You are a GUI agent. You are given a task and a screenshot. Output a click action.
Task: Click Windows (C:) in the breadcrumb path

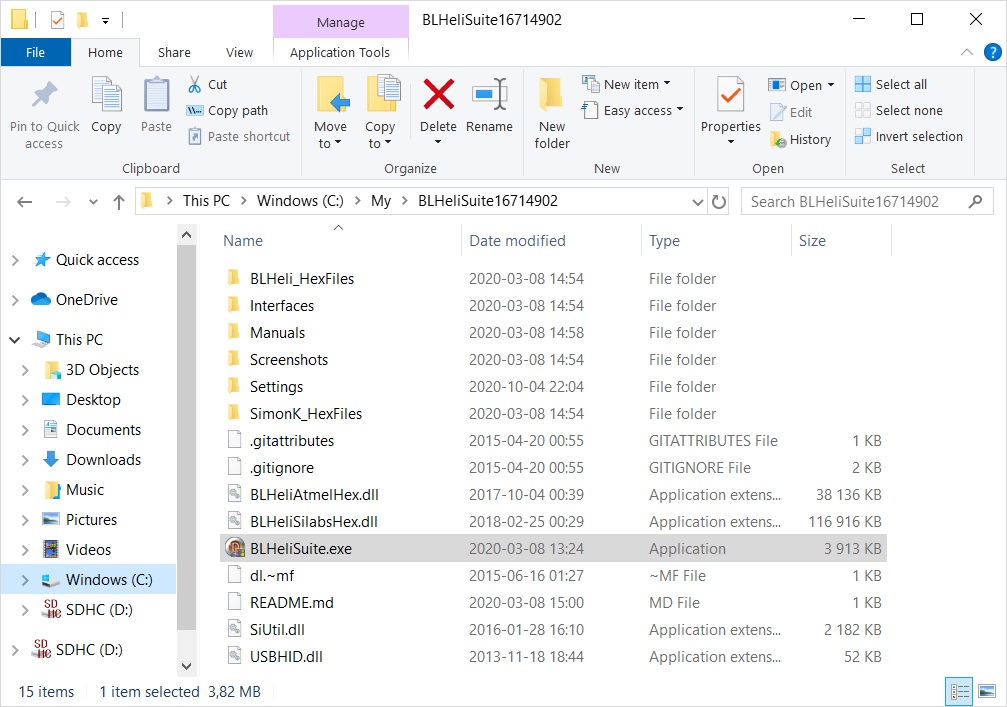point(300,201)
